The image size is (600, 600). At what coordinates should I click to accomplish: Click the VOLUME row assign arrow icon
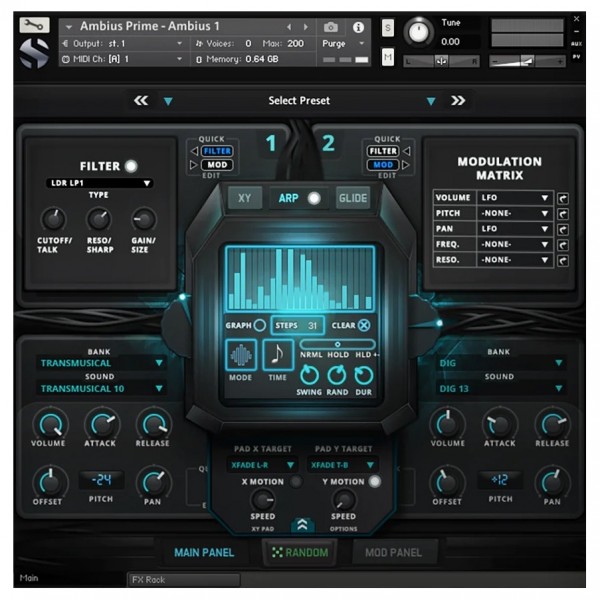(562, 198)
